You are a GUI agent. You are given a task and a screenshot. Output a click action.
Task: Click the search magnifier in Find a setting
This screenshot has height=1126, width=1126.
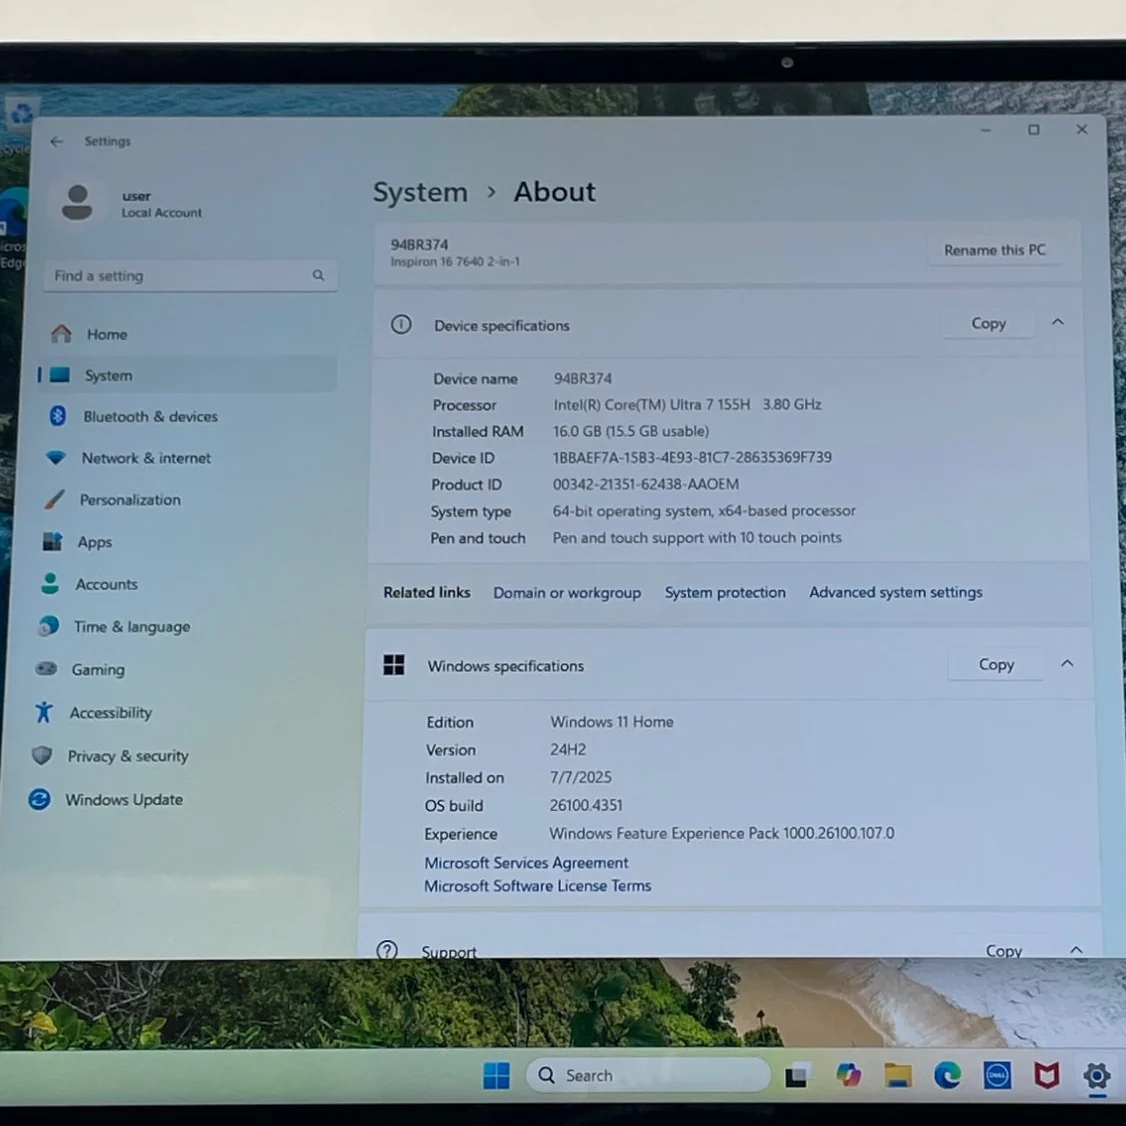[x=318, y=276]
